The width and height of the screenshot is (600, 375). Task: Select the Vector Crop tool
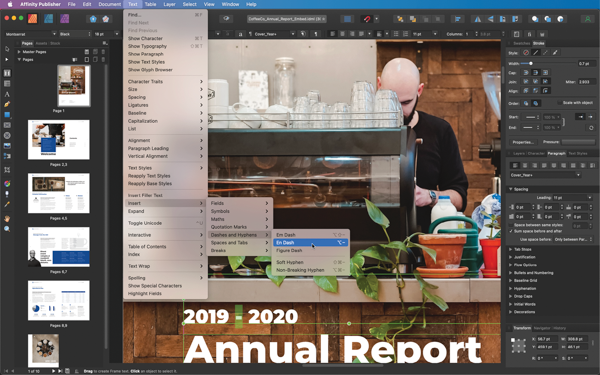(x=7, y=169)
